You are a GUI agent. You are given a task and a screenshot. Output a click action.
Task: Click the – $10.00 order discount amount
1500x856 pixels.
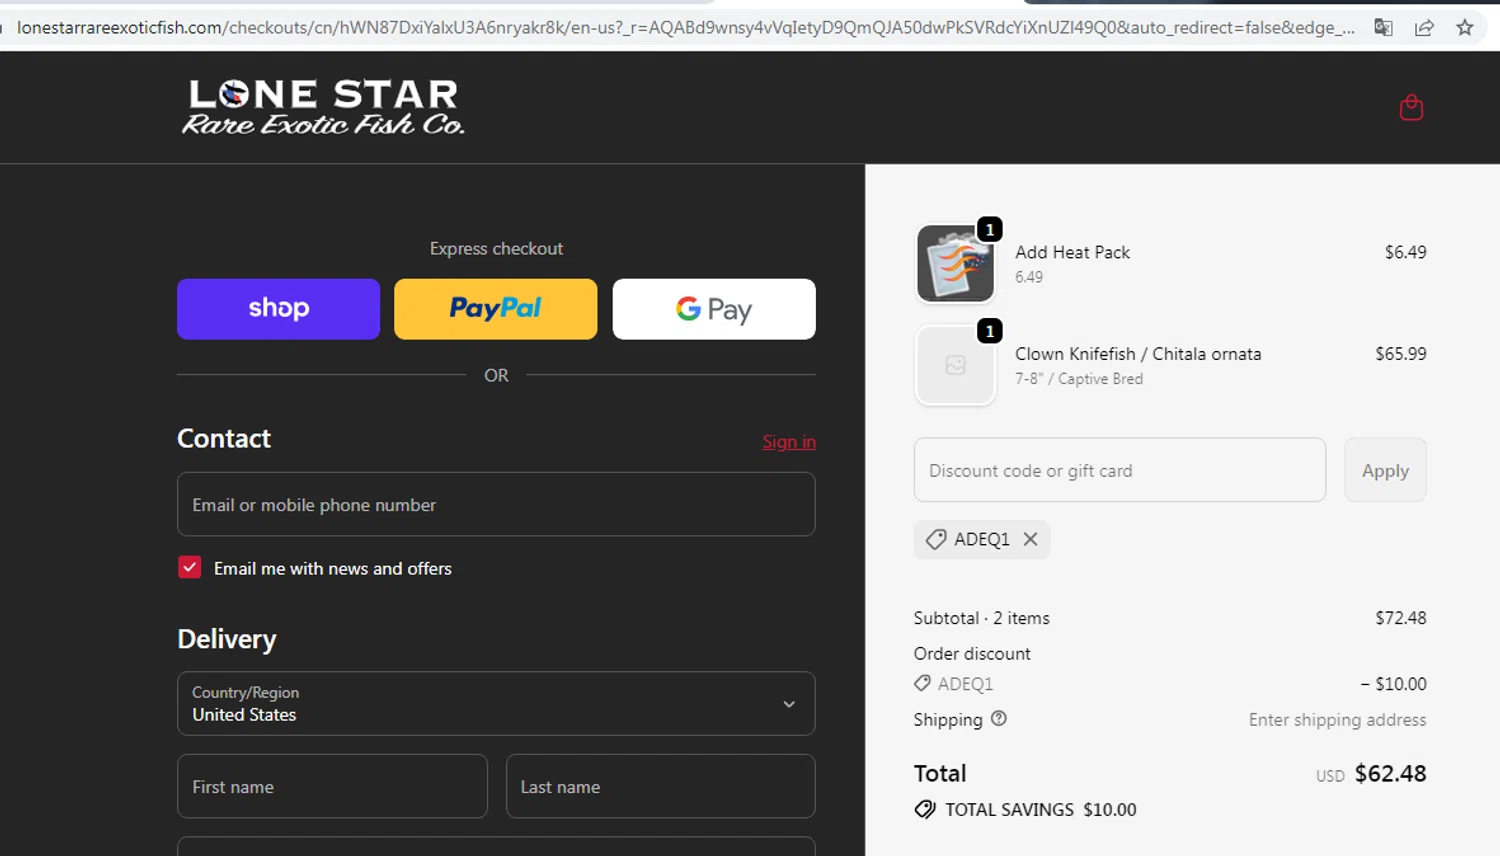point(1393,684)
